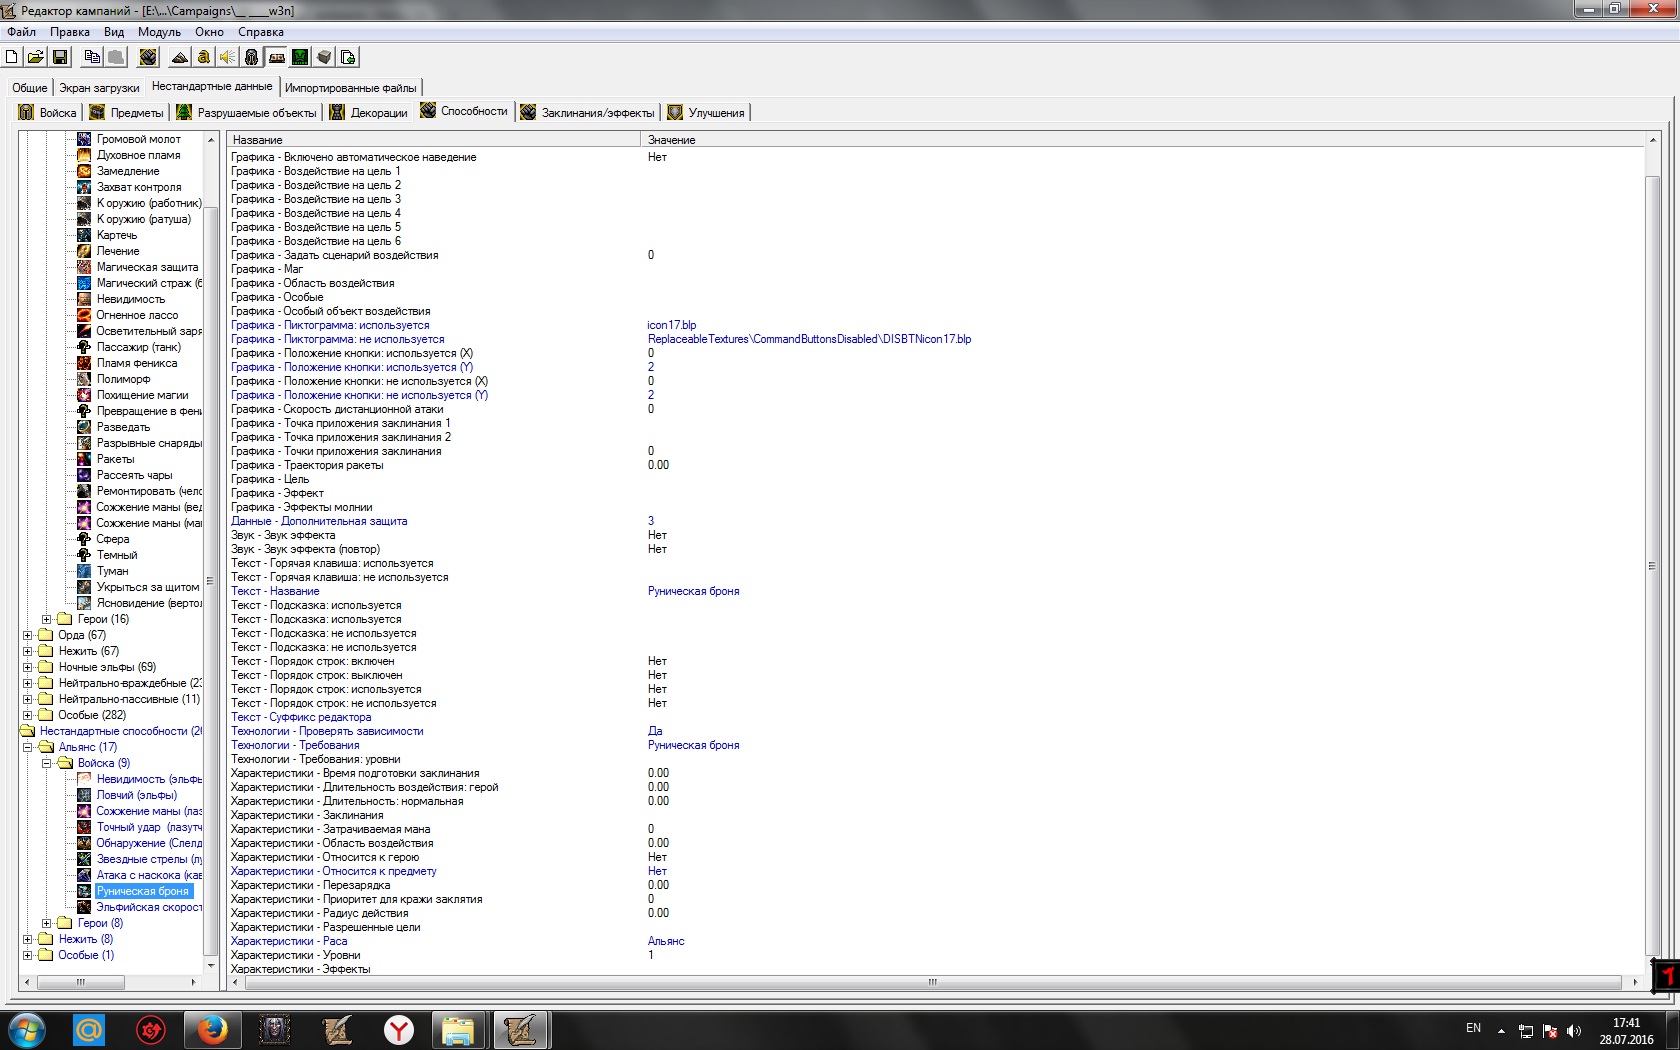The width and height of the screenshot is (1680, 1050).
Task: Open the Разрушаемые объекты tab
Action: pyautogui.click(x=246, y=113)
